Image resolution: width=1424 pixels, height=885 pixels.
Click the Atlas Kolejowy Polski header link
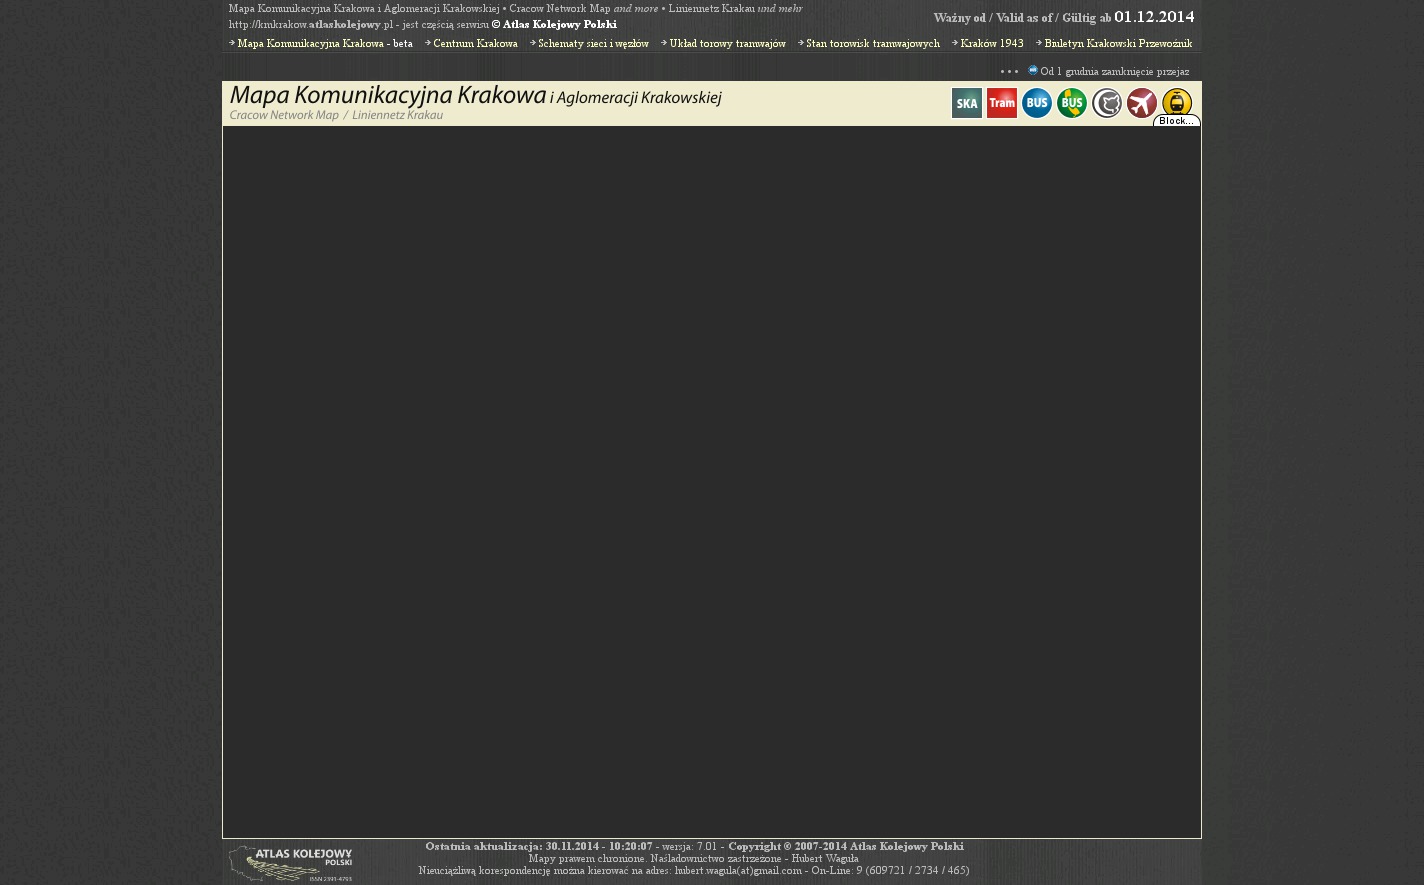559,25
